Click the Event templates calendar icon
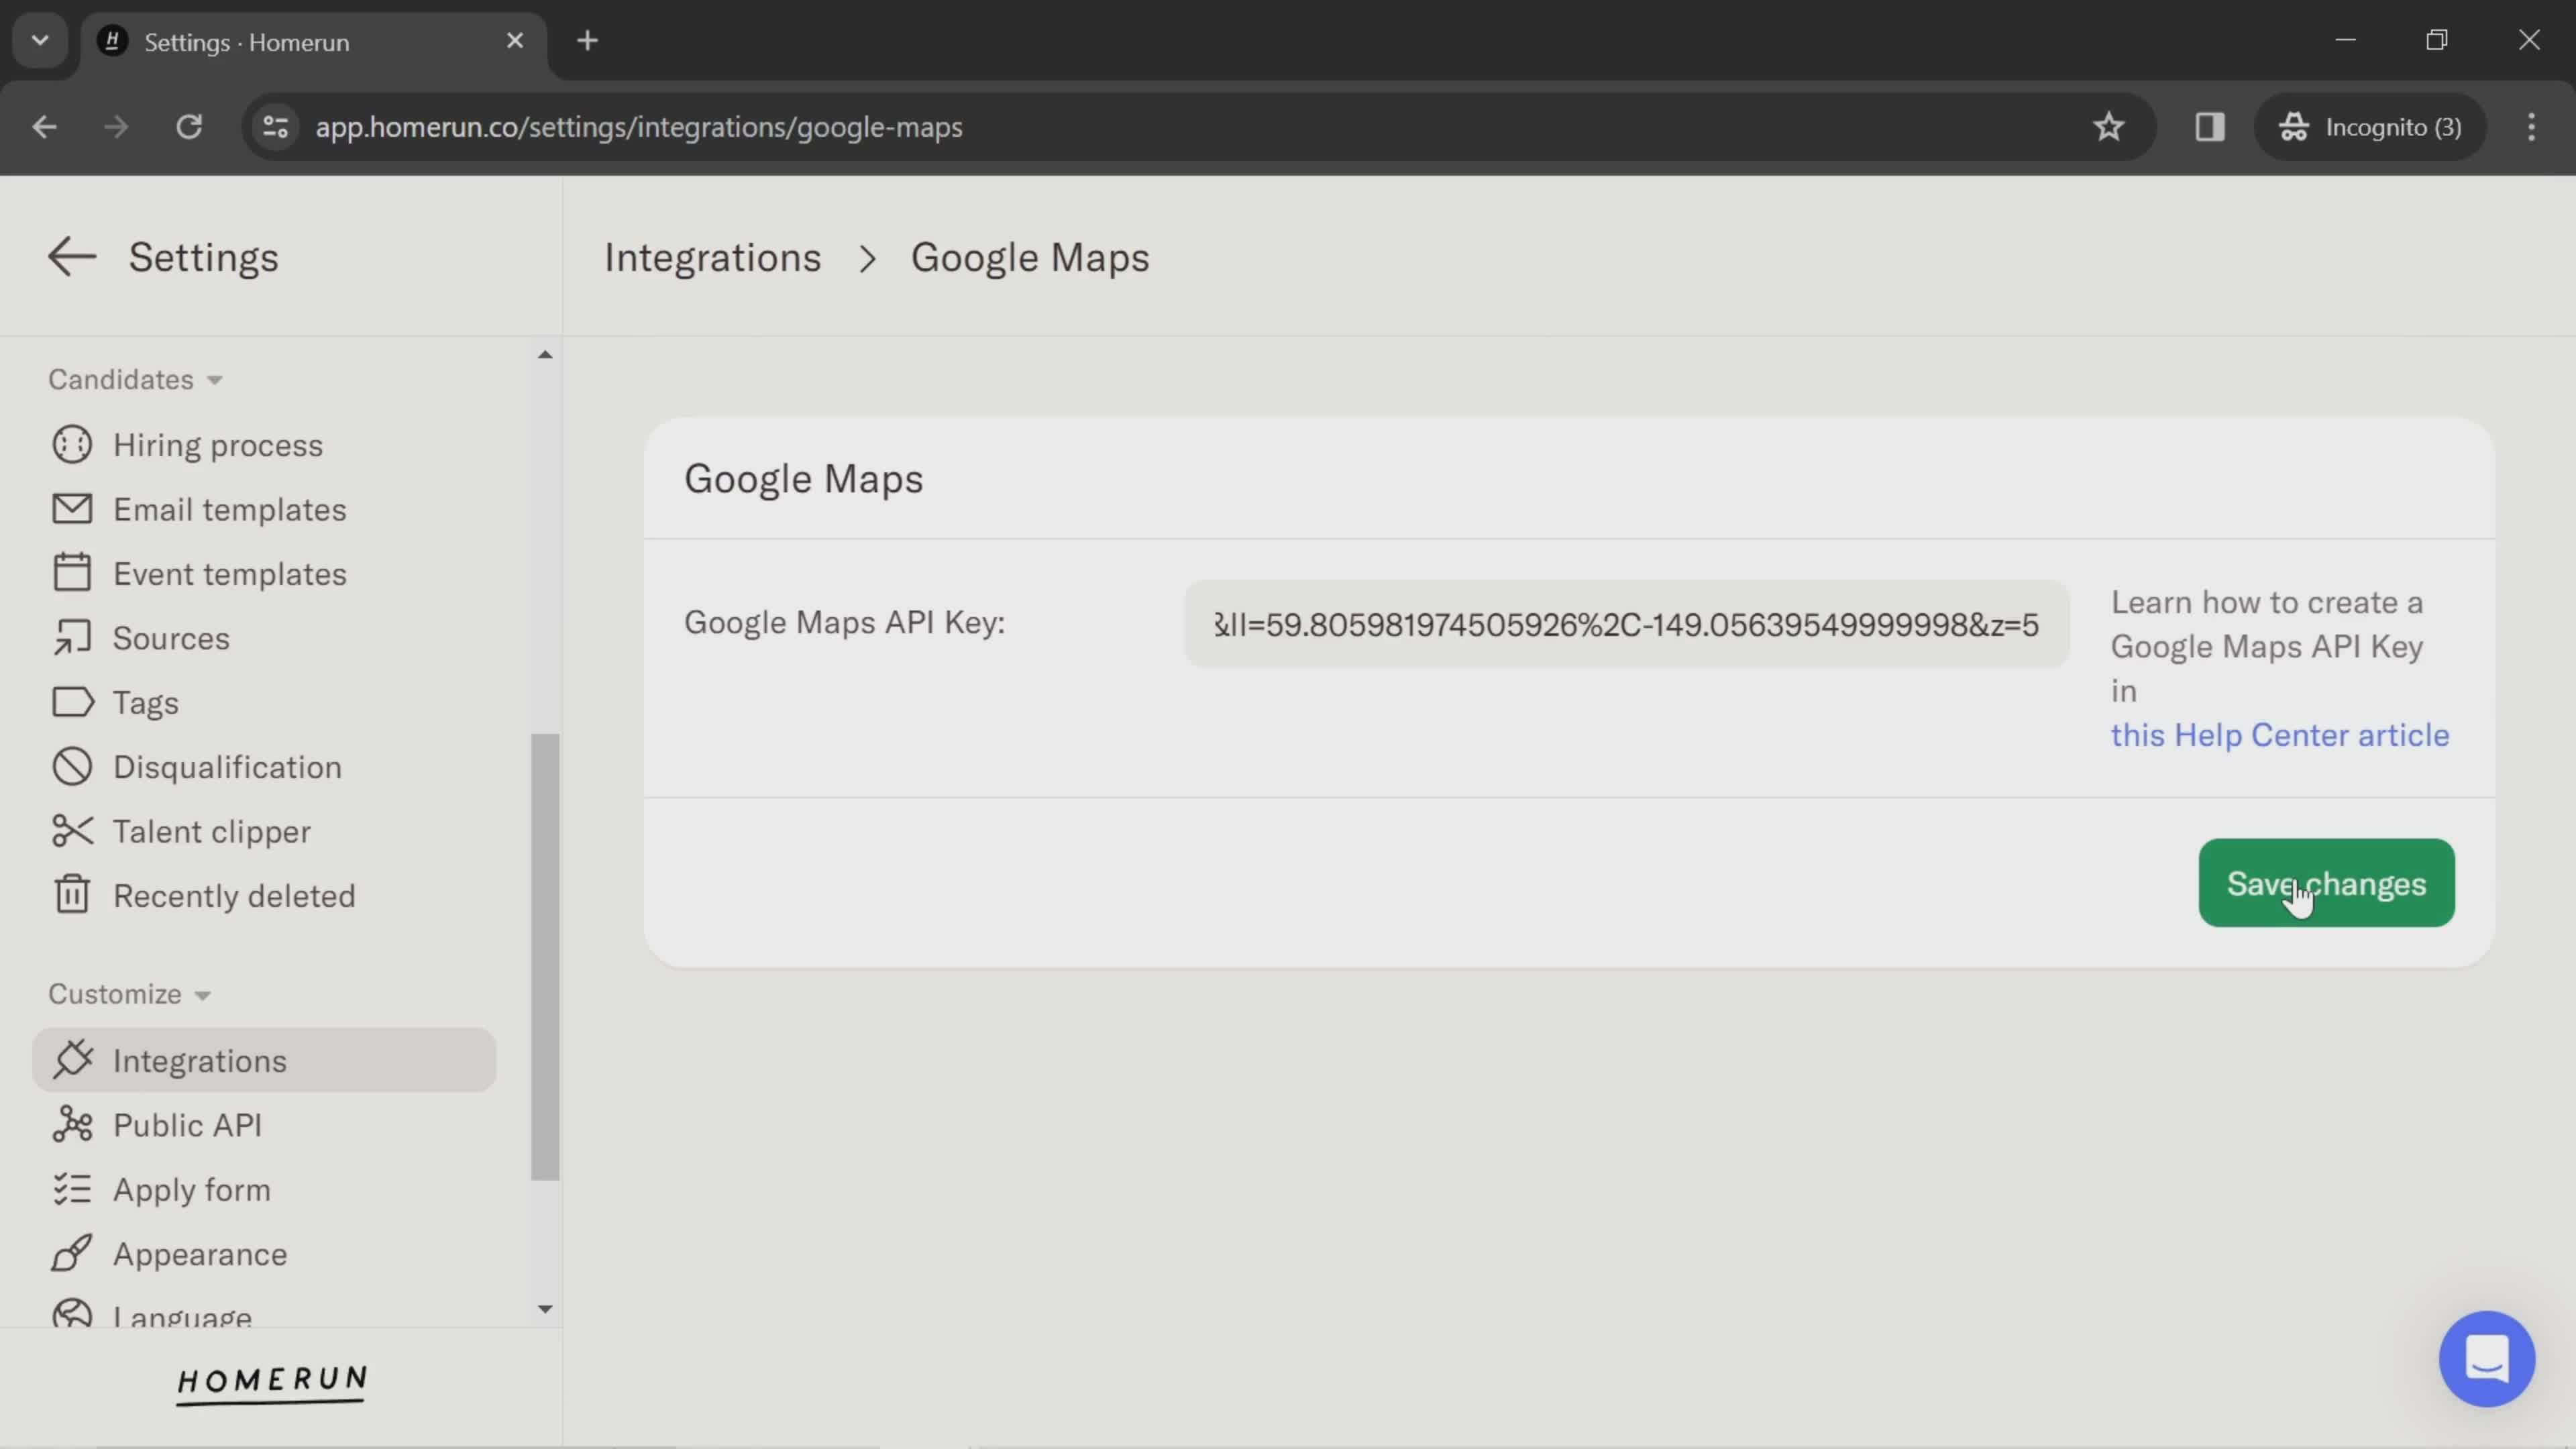The width and height of the screenshot is (2576, 1449). (72, 573)
